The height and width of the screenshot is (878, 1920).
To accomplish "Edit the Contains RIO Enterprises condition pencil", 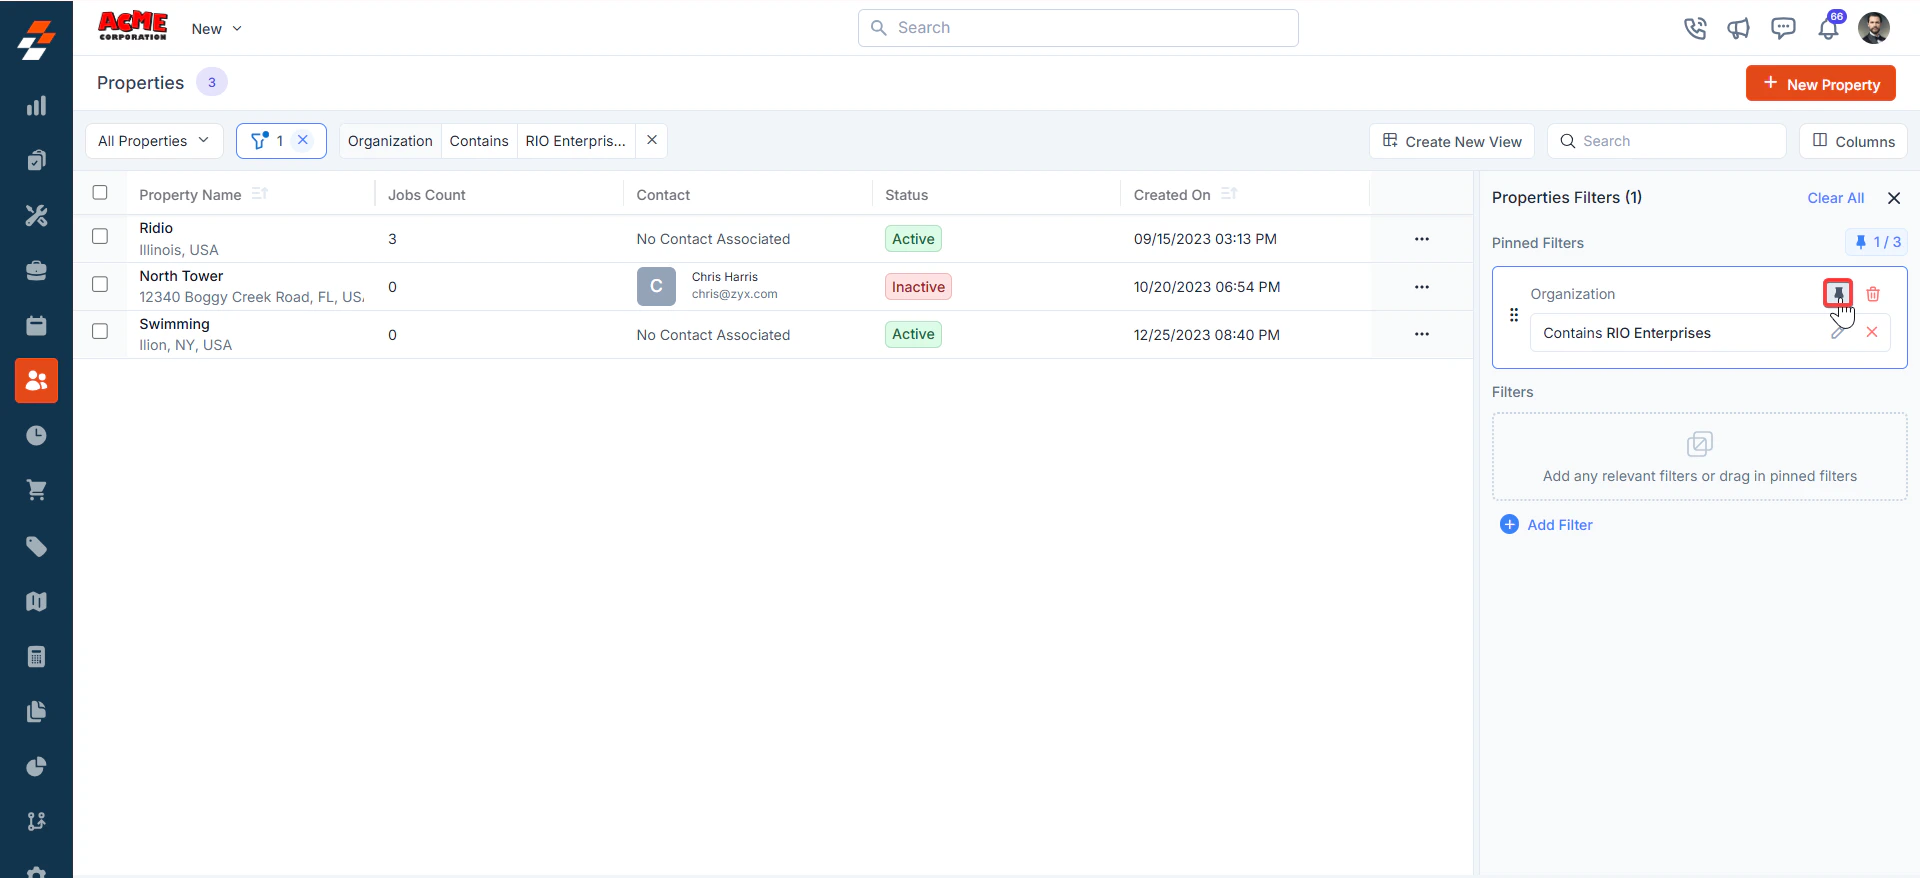I will (1838, 332).
